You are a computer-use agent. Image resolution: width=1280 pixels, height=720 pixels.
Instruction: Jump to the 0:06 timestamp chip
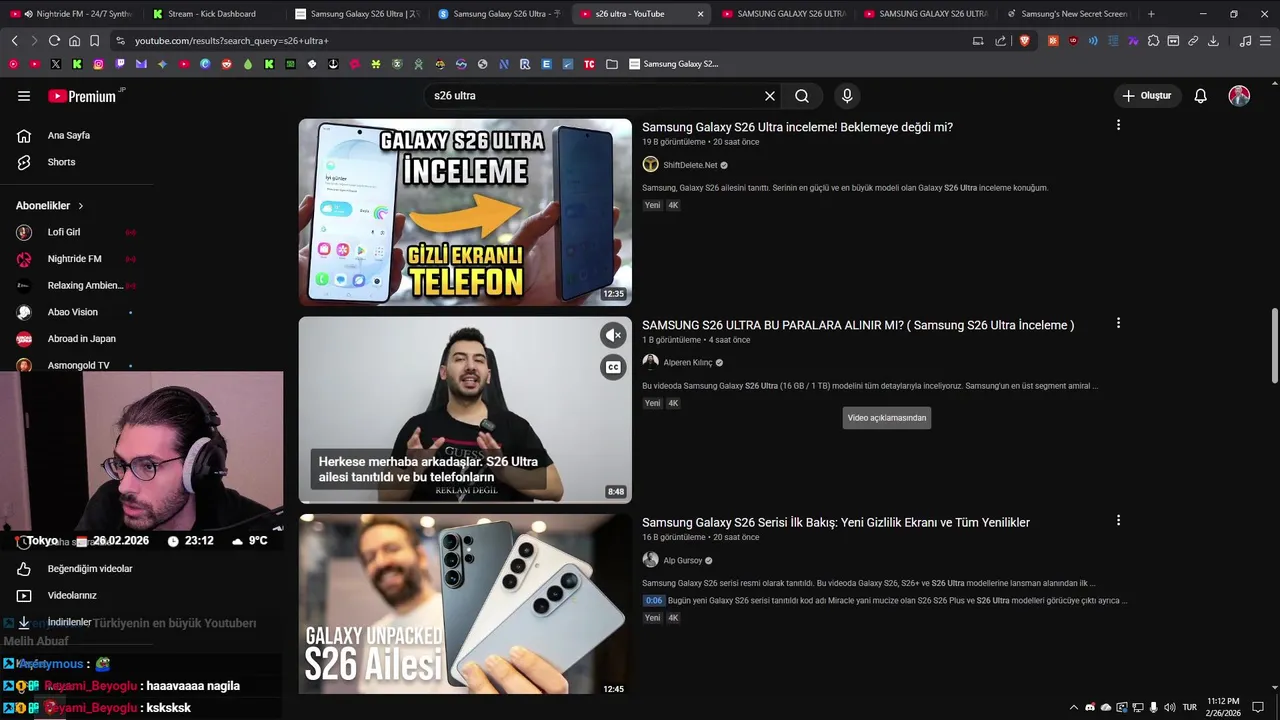(x=654, y=601)
